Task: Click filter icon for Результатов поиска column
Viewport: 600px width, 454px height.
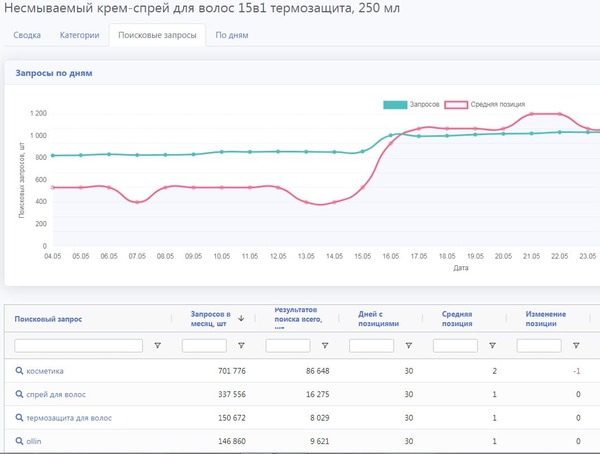Action: click(325, 345)
